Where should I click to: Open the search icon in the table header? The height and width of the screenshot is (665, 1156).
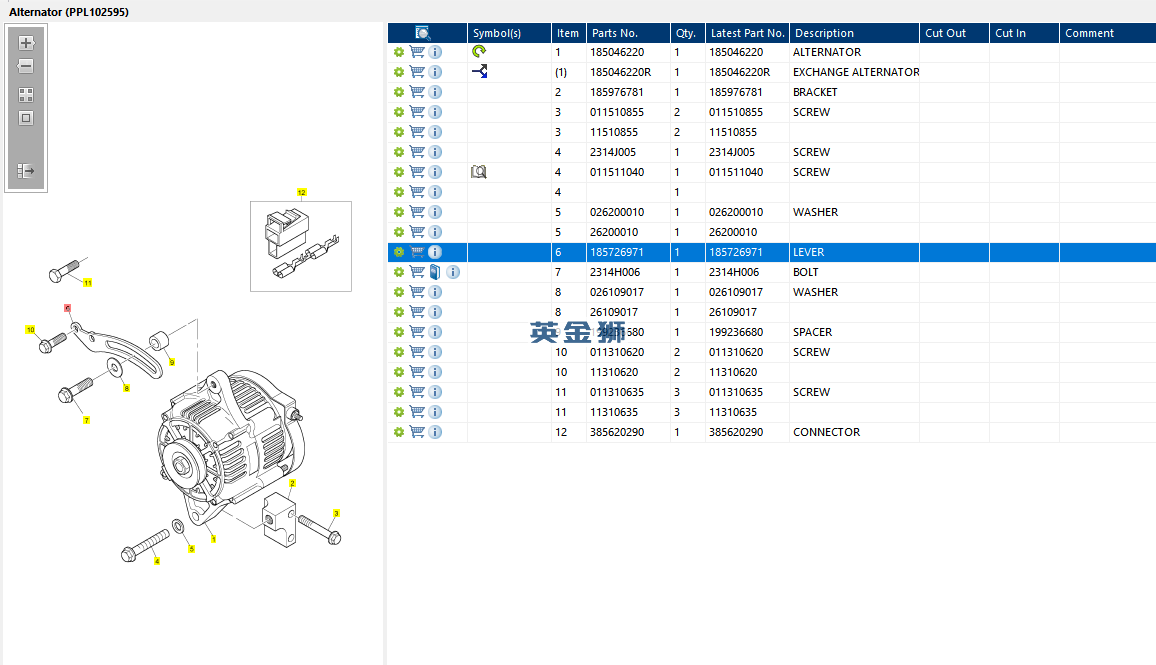[422, 33]
